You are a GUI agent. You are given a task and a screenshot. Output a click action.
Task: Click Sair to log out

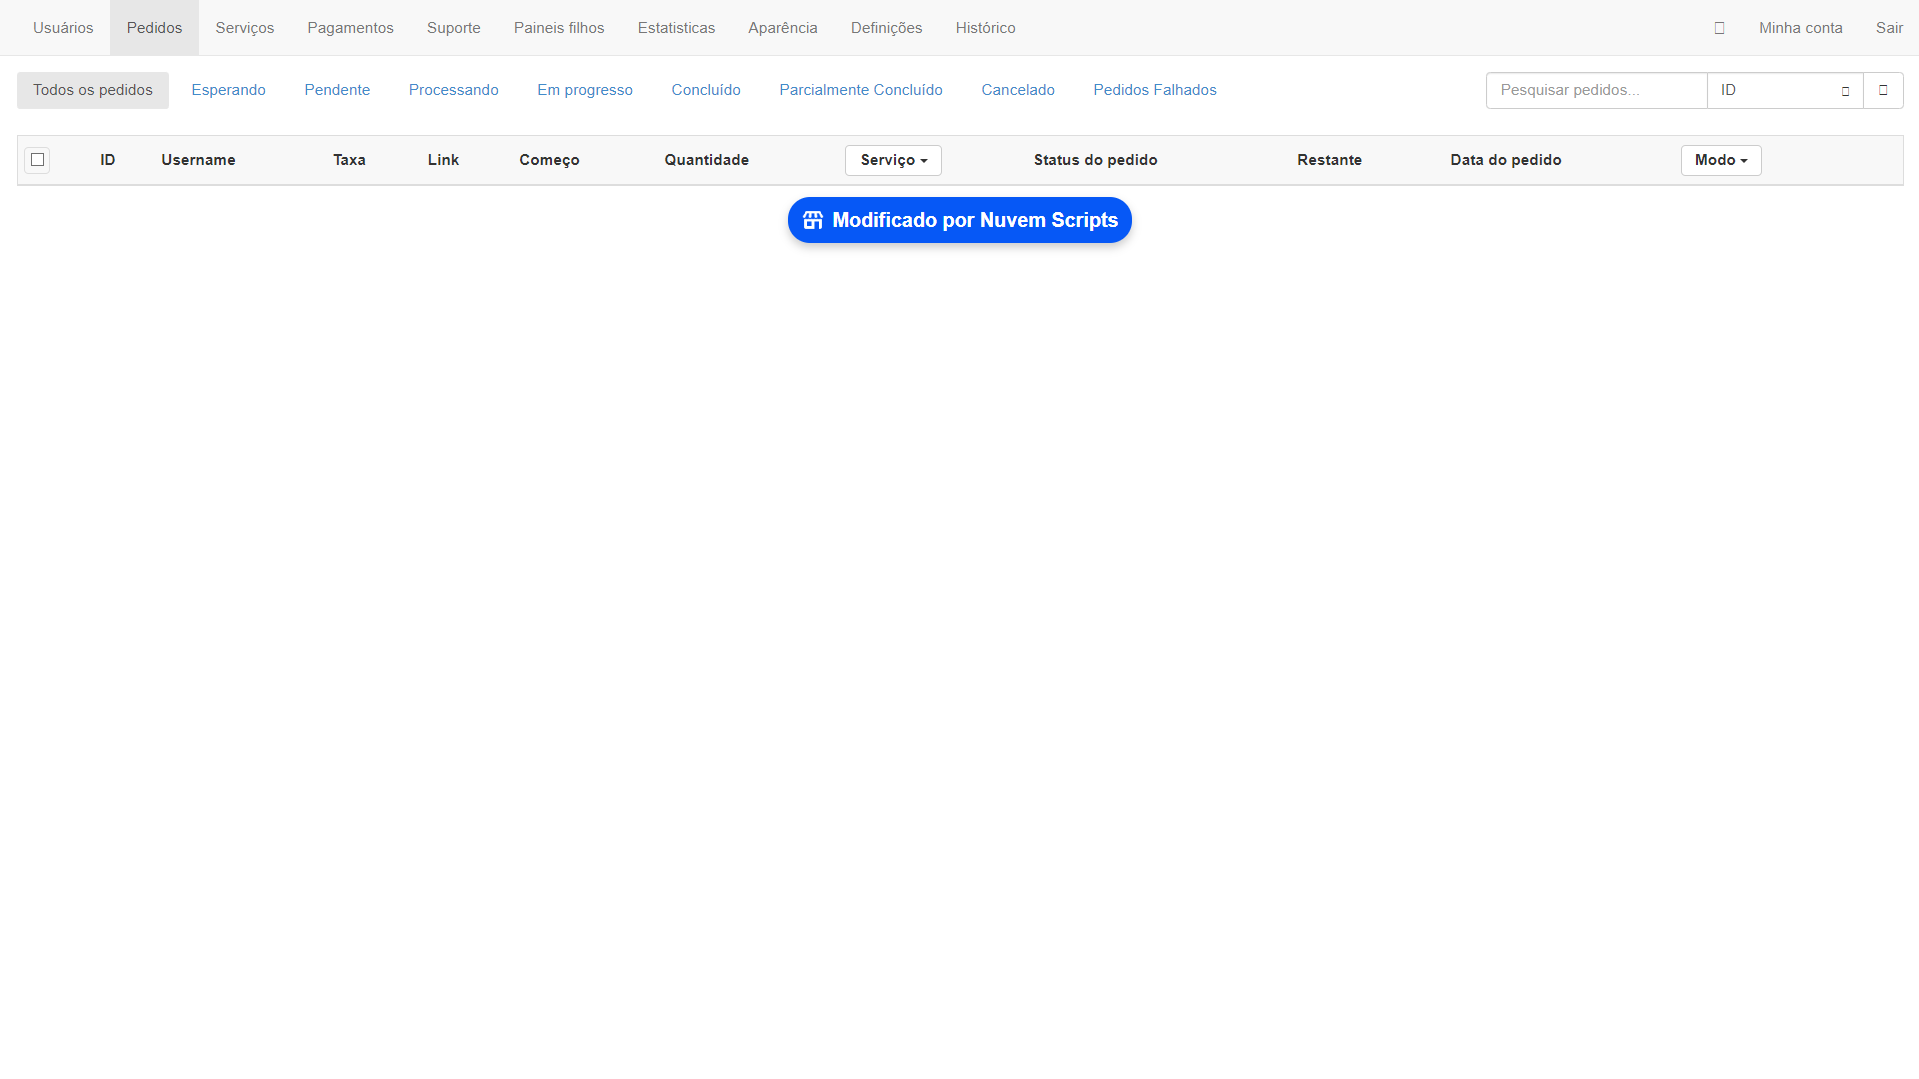point(1890,27)
